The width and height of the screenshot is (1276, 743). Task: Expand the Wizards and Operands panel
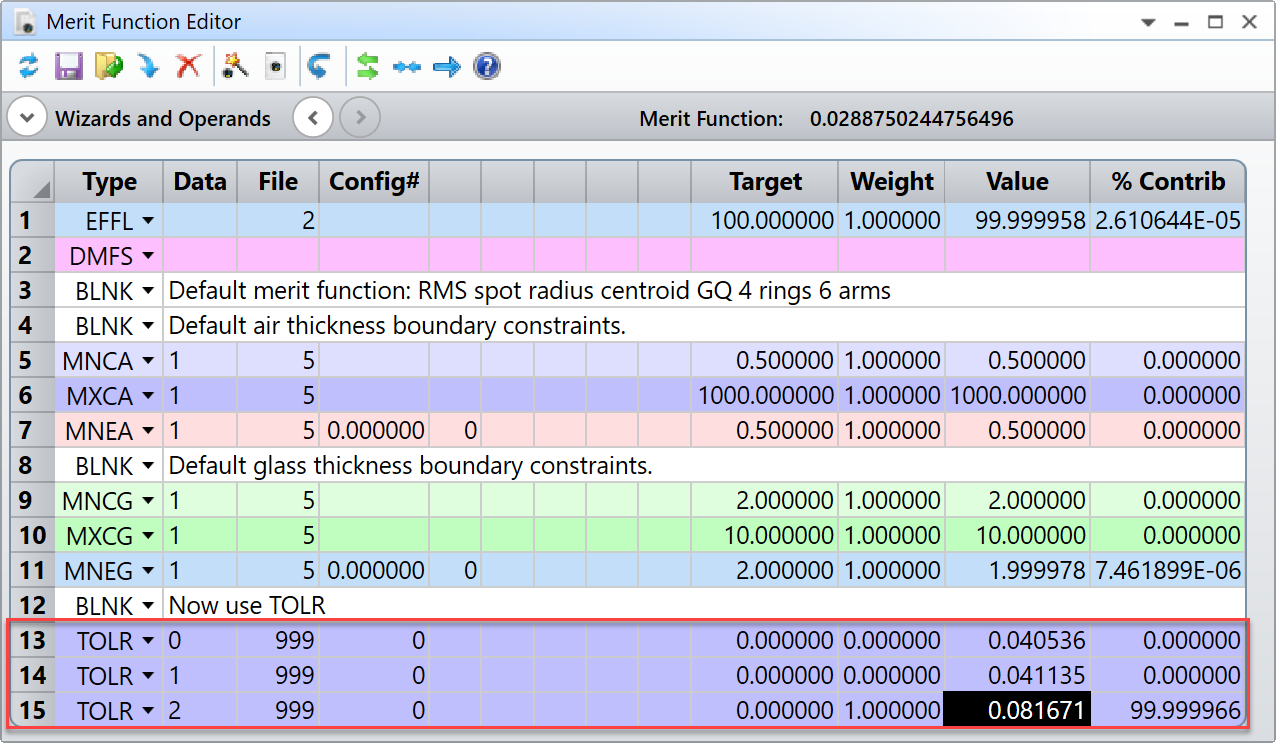click(27, 118)
